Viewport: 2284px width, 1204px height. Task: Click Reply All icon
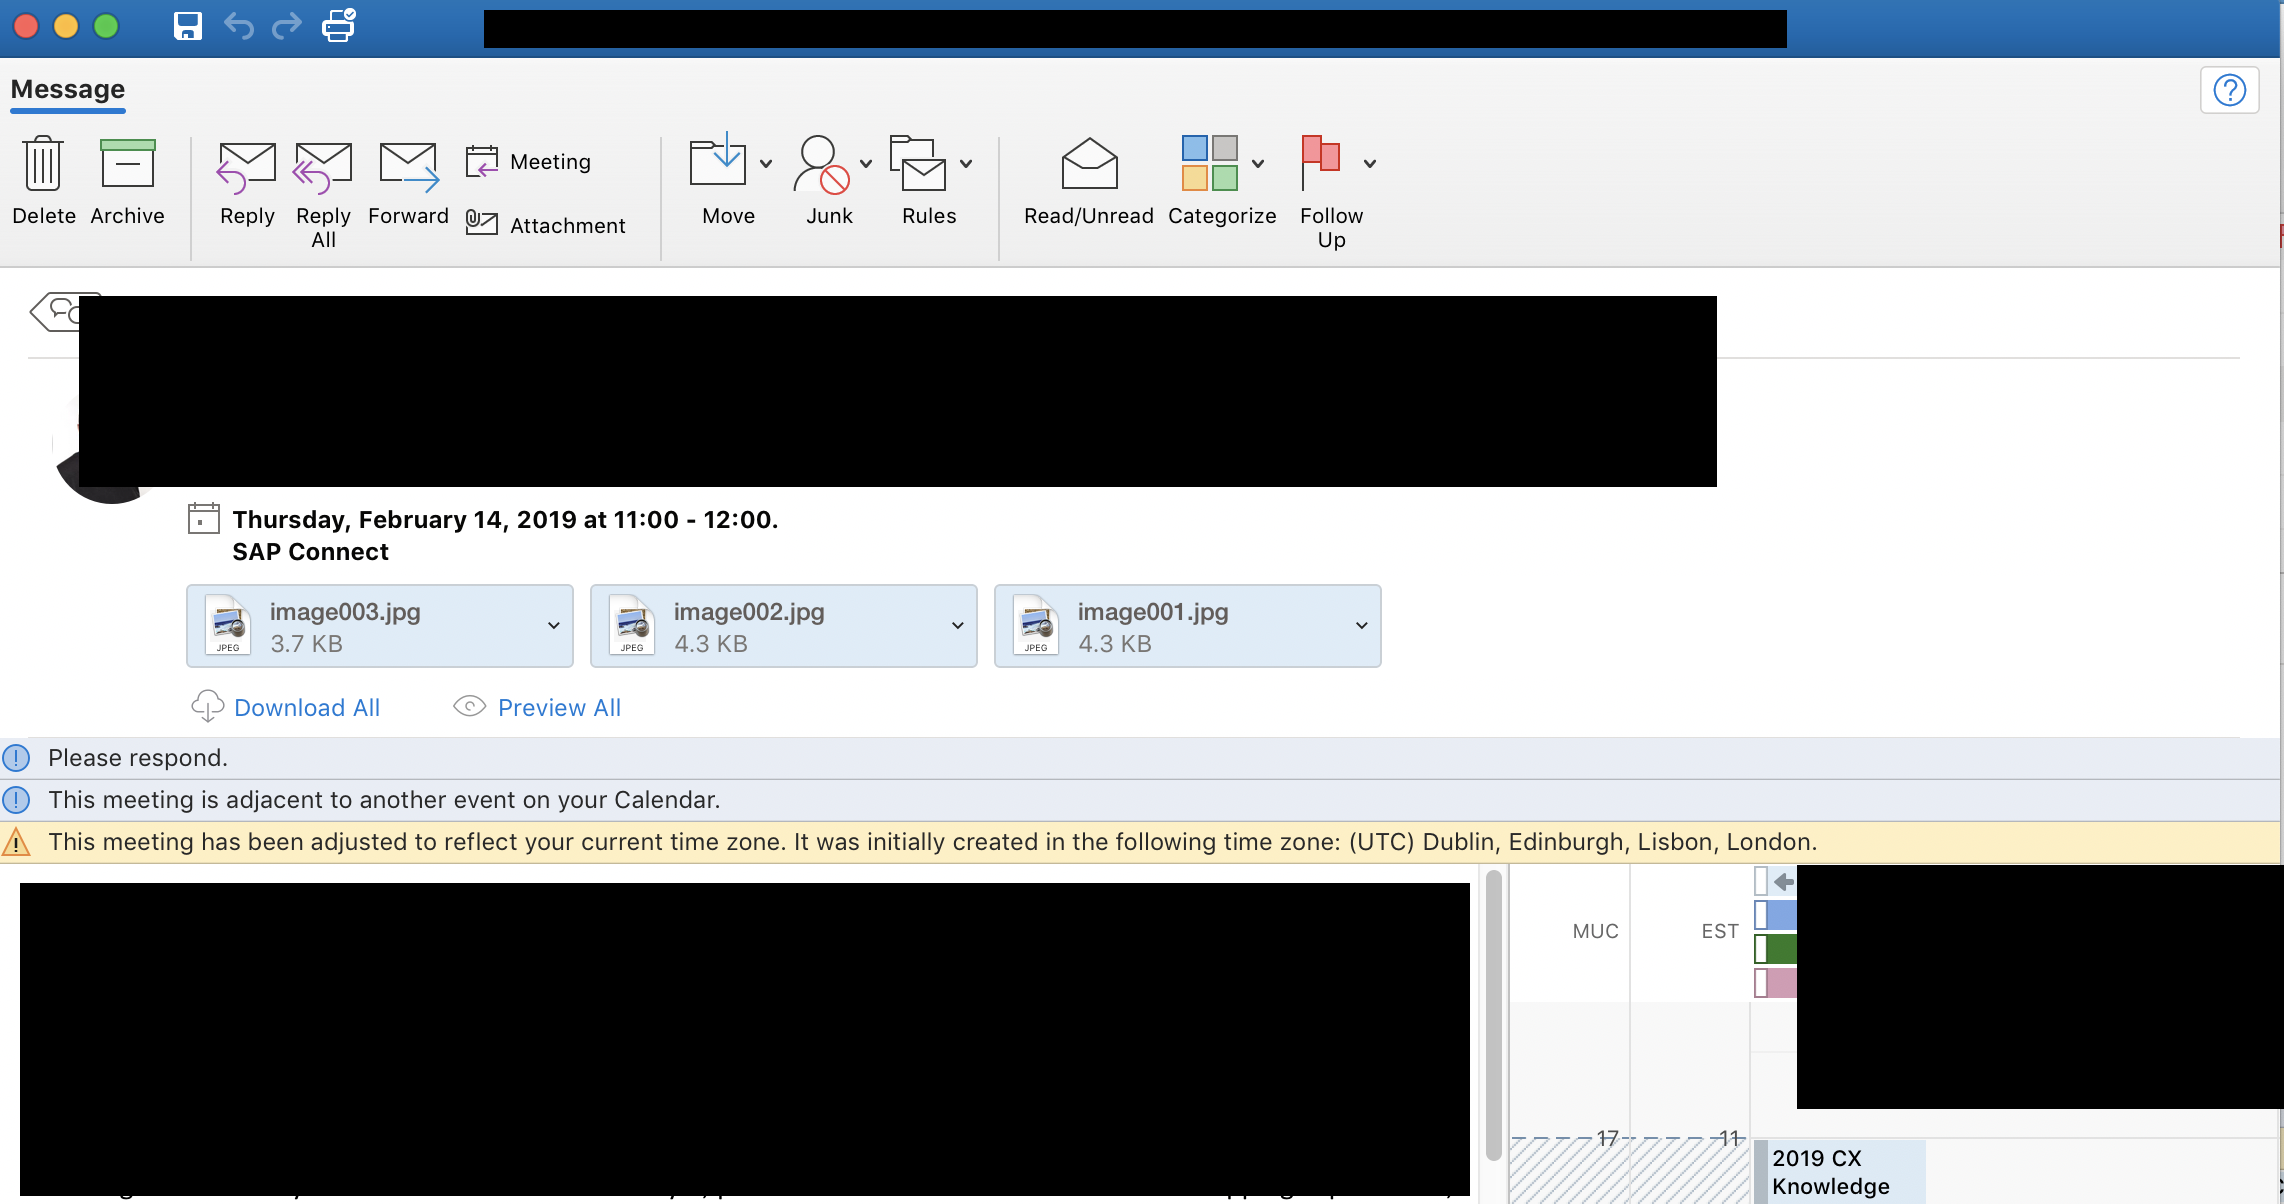(323, 166)
